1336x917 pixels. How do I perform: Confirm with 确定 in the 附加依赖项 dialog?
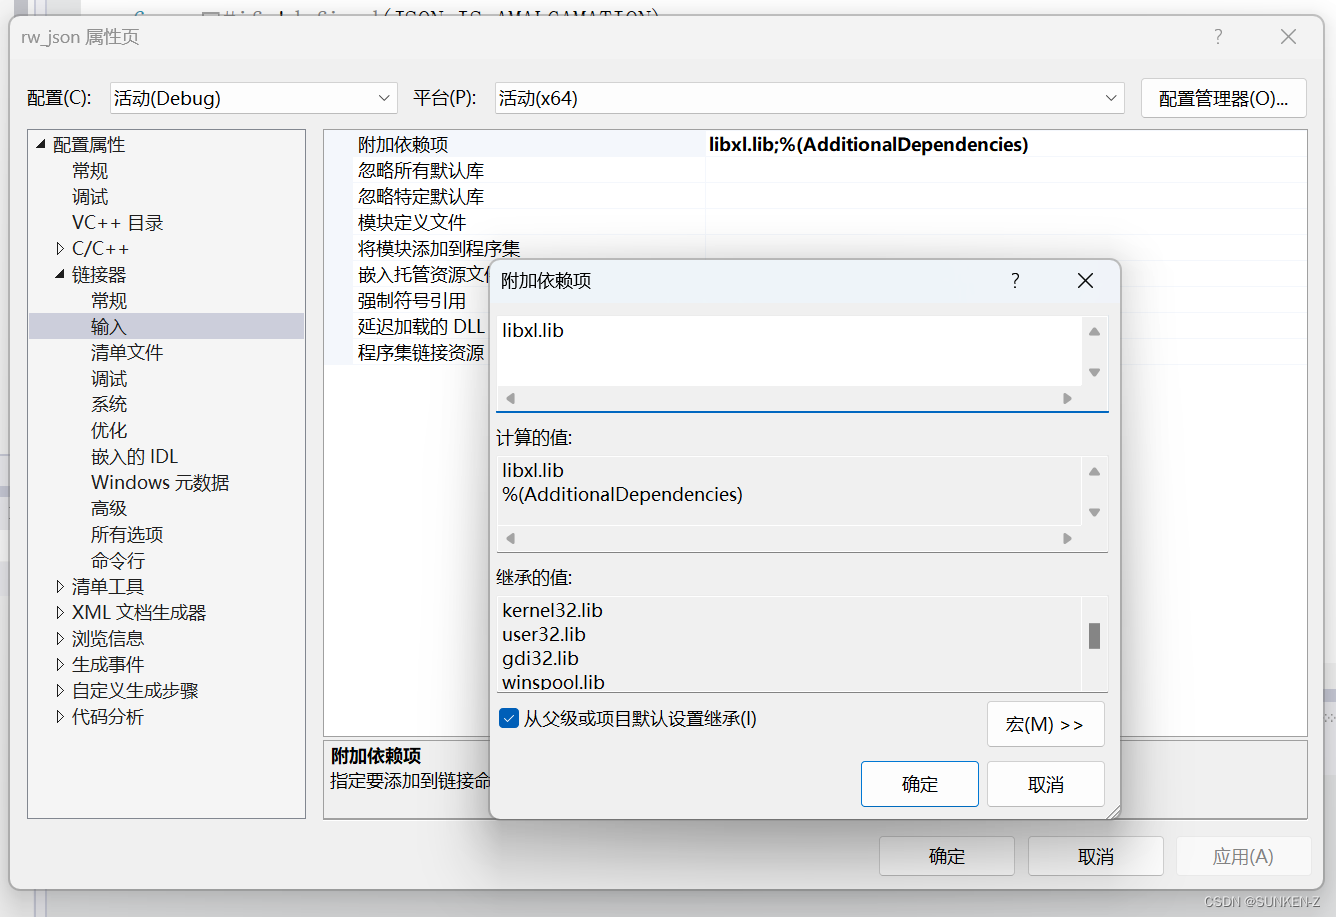919,783
